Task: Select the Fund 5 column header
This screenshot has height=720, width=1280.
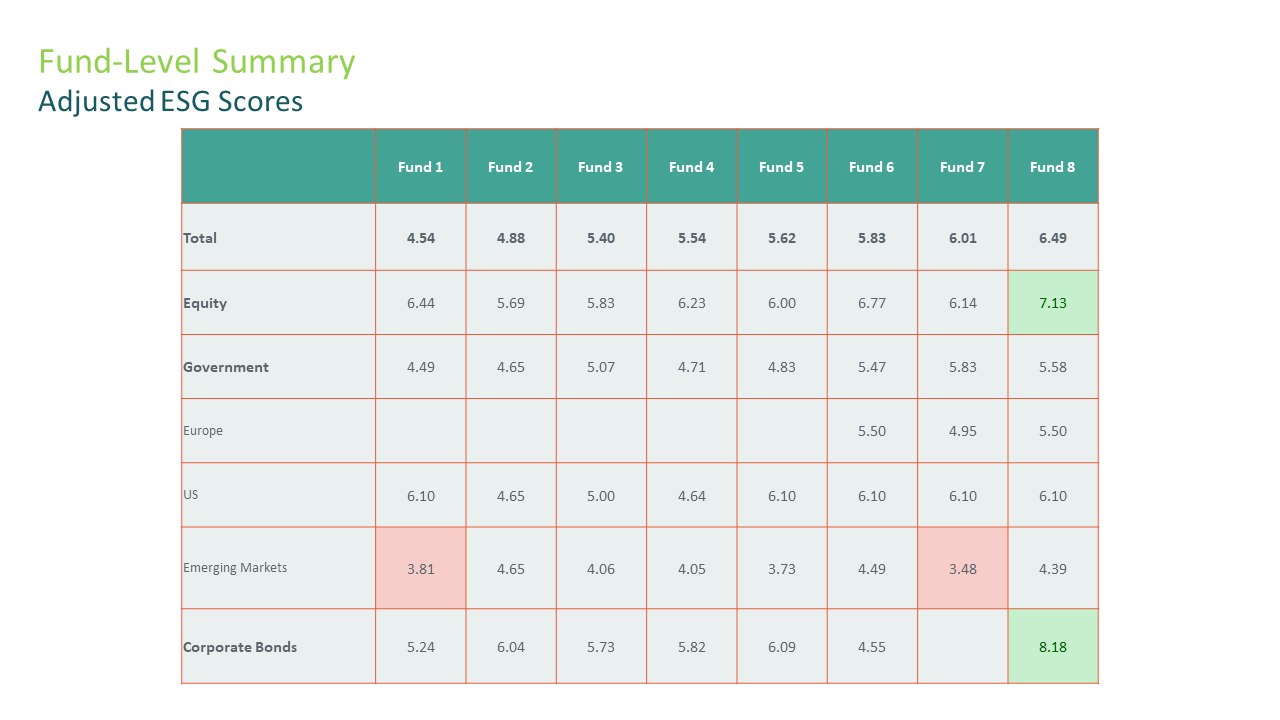Action: coord(781,167)
